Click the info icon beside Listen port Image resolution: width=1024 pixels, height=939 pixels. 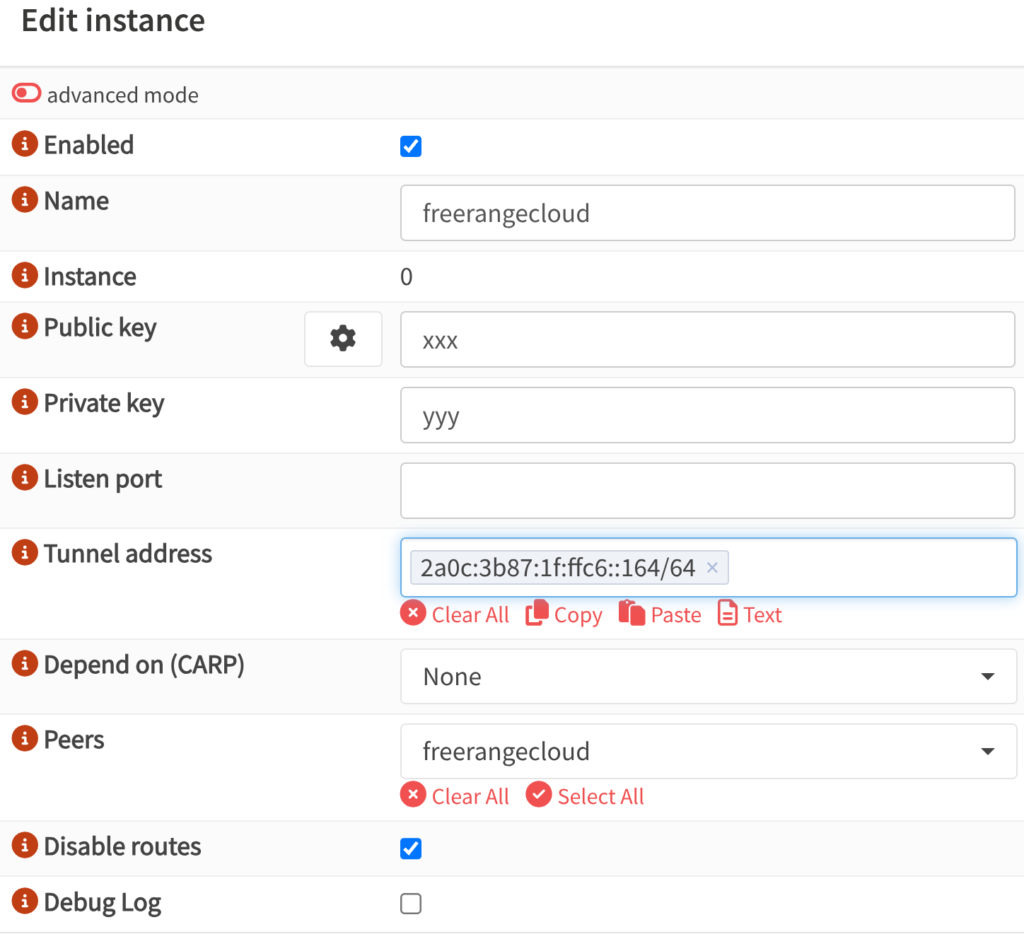tap(25, 479)
